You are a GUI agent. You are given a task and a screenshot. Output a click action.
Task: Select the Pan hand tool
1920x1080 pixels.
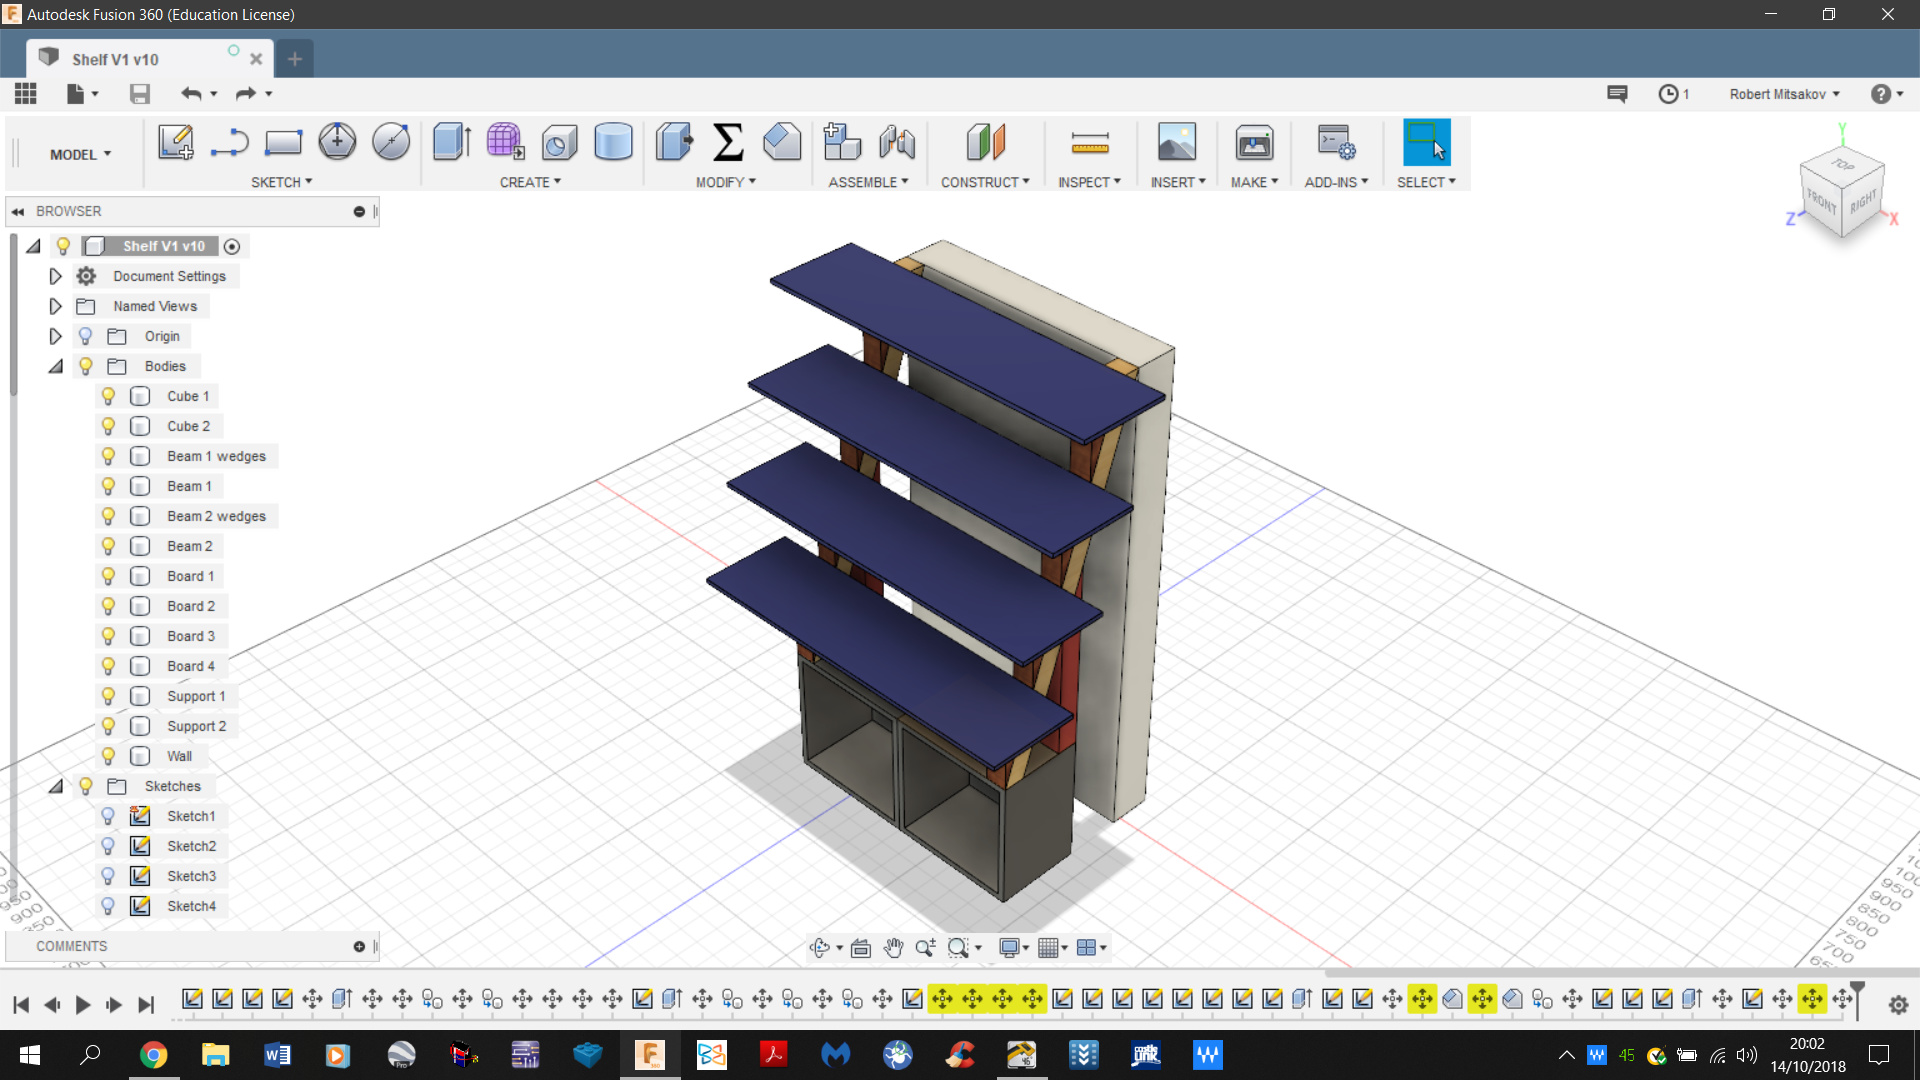893,947
